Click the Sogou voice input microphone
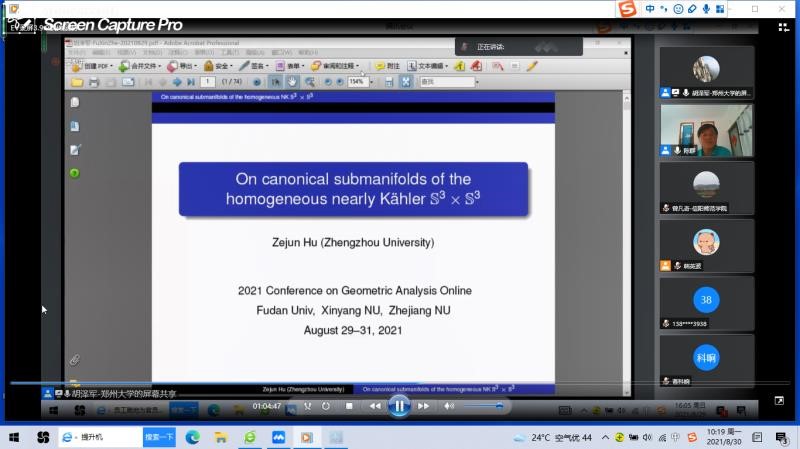The width and height of the screenshot is (800, 449). click(x=706, y=9)
